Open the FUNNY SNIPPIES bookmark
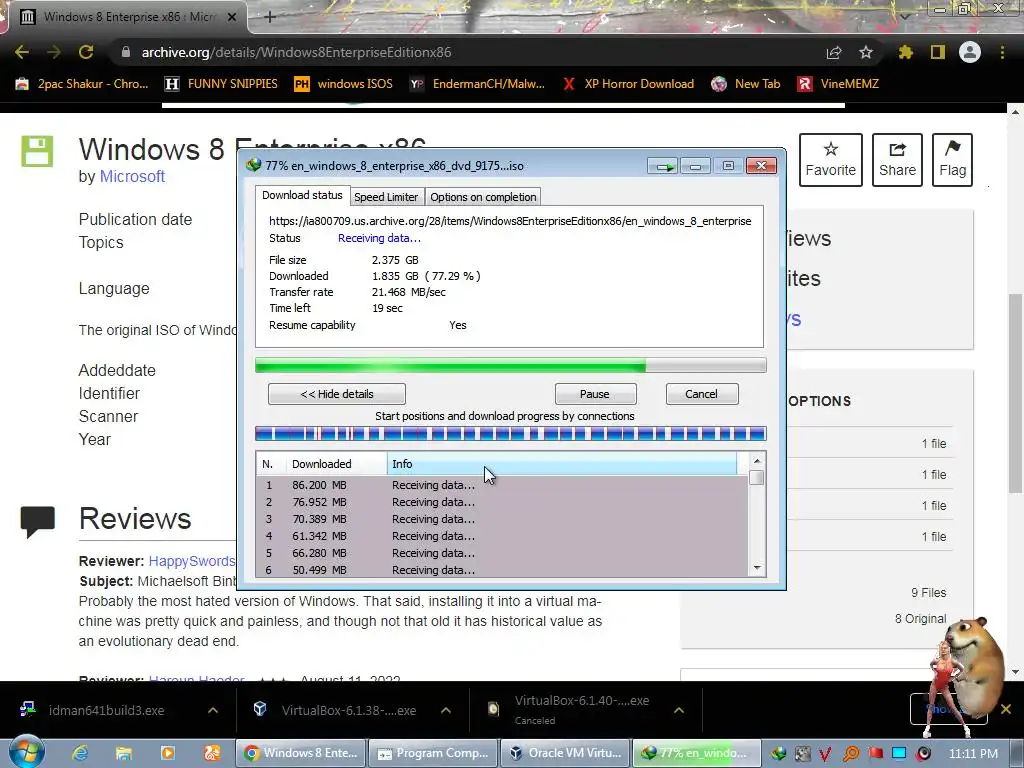The height and width of the screenshot is (768, 1024). pos(221,84)
